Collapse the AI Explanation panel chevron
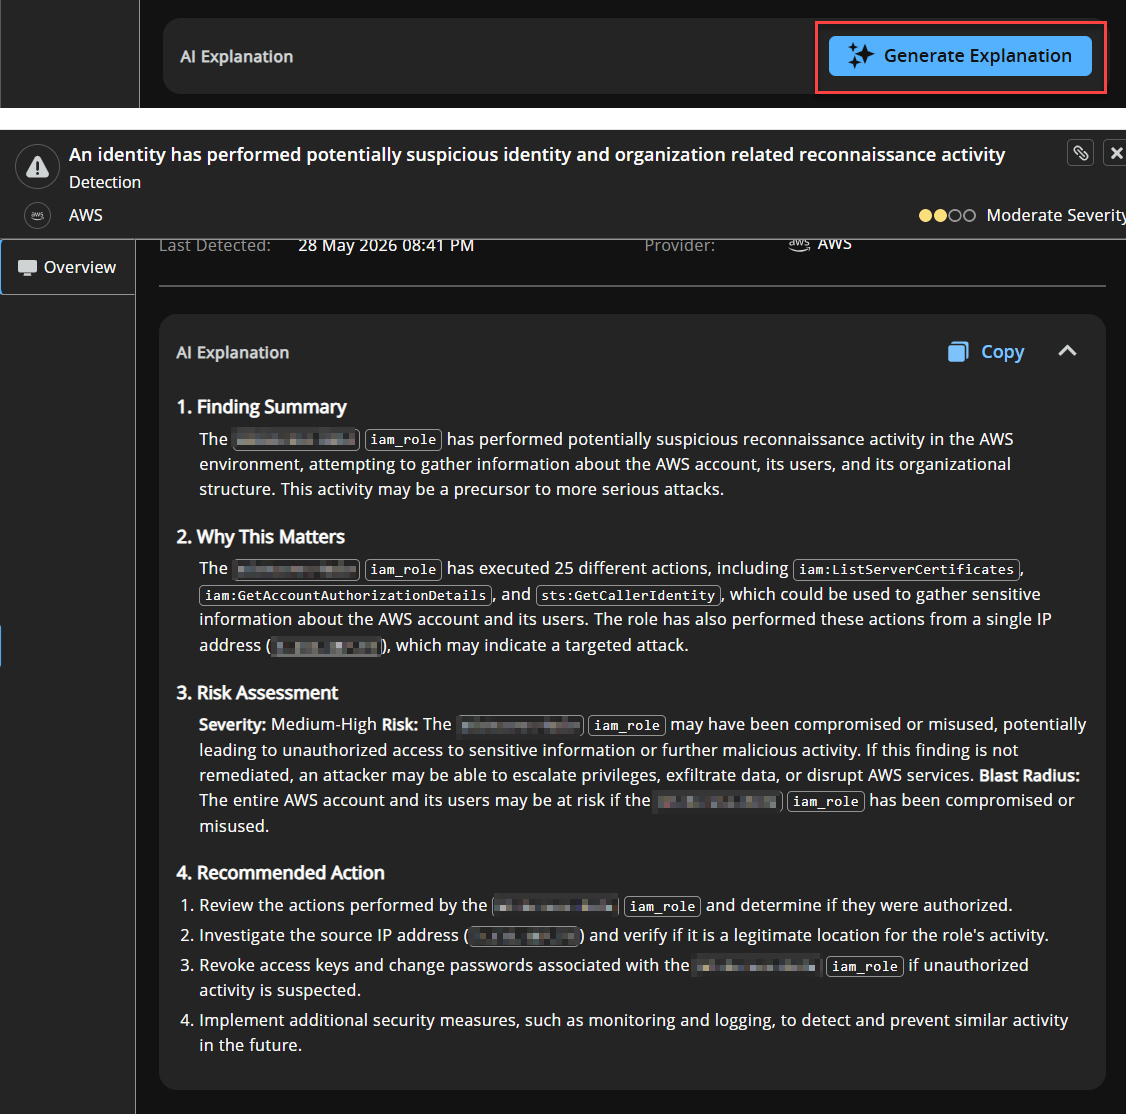Viewport: 1126px width, 1114px height. pyautogui.click(x=1067, y=351)
